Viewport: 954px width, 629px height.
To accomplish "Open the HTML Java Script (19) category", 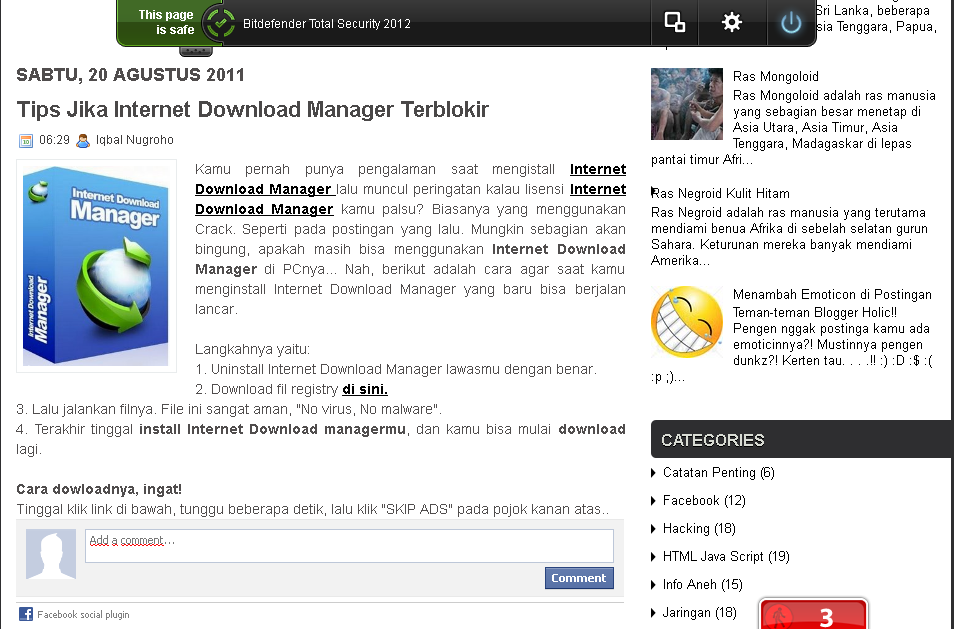I will coord(726,557).
